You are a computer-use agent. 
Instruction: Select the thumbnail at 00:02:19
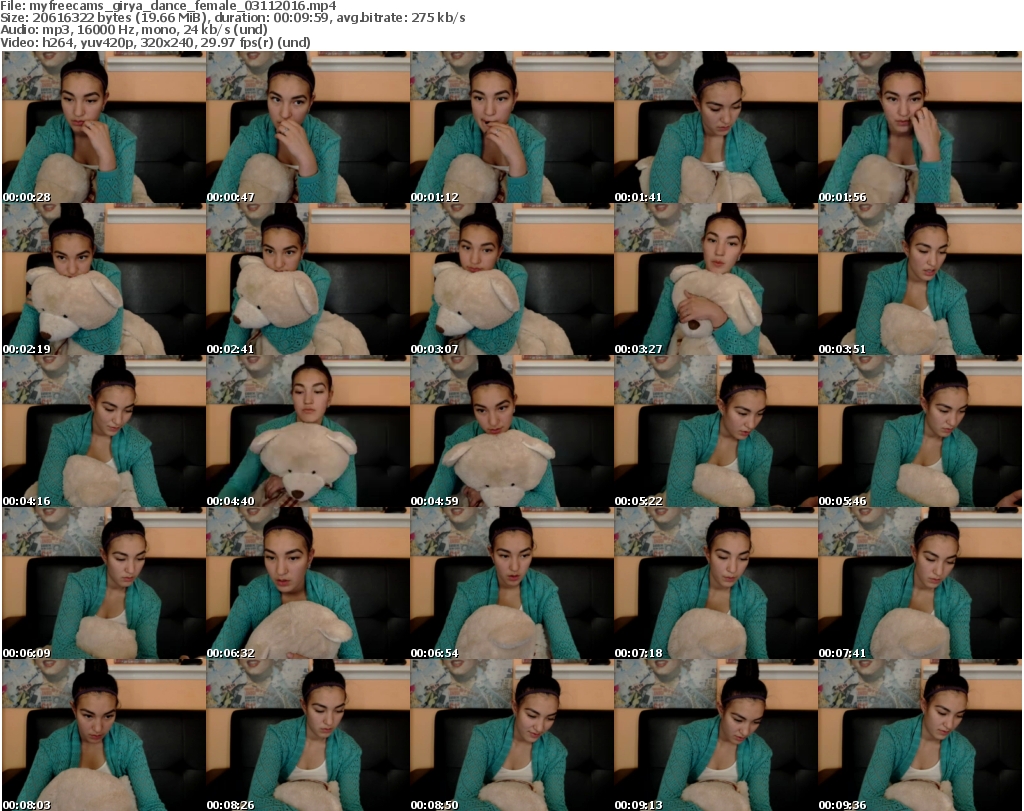[x=104, y=279]
